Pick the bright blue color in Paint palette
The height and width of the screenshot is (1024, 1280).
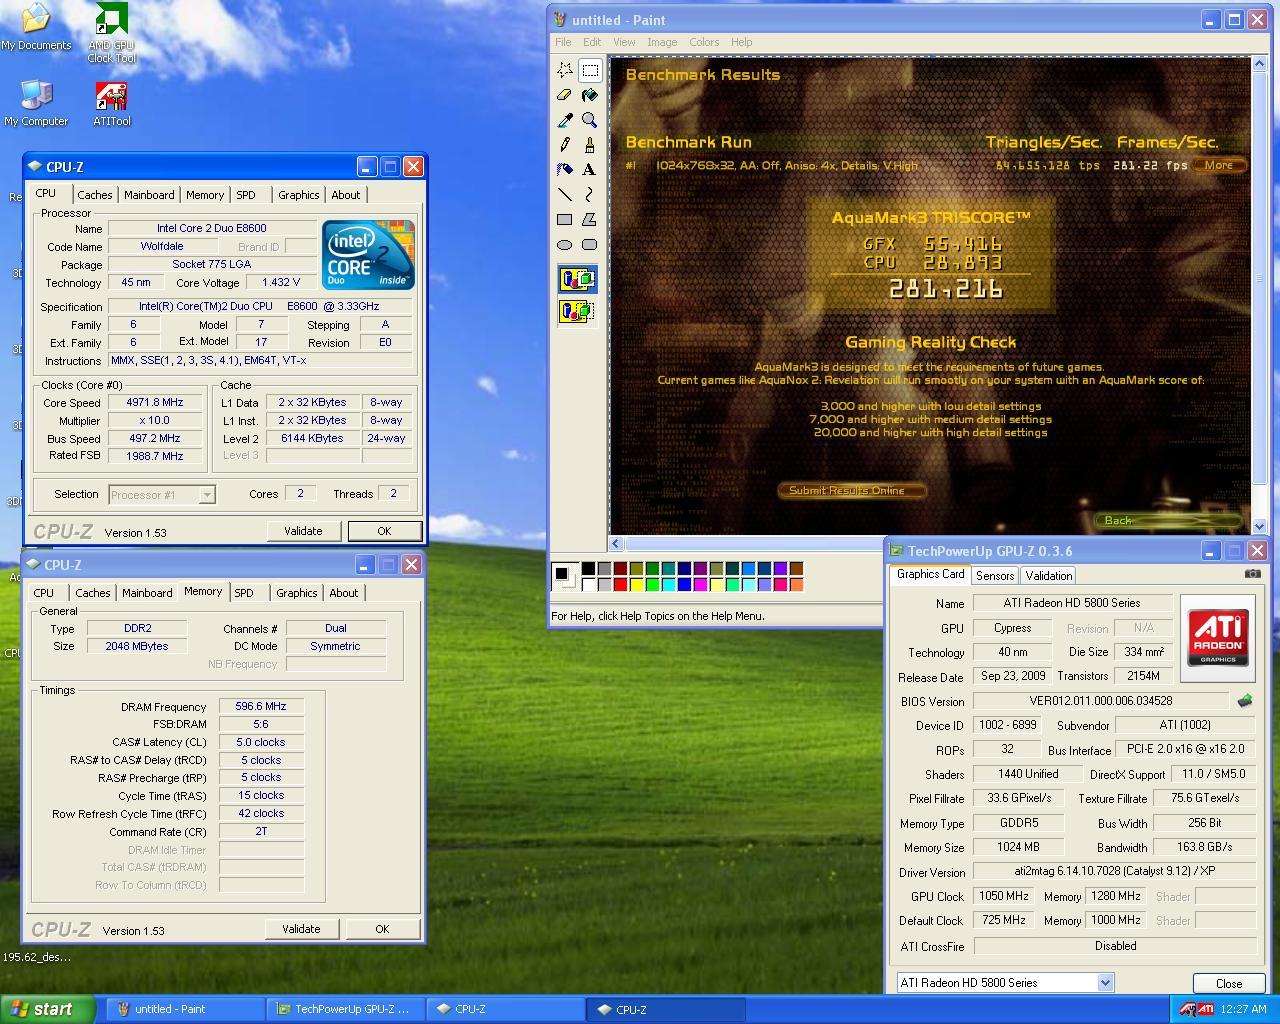pos(684,585)
